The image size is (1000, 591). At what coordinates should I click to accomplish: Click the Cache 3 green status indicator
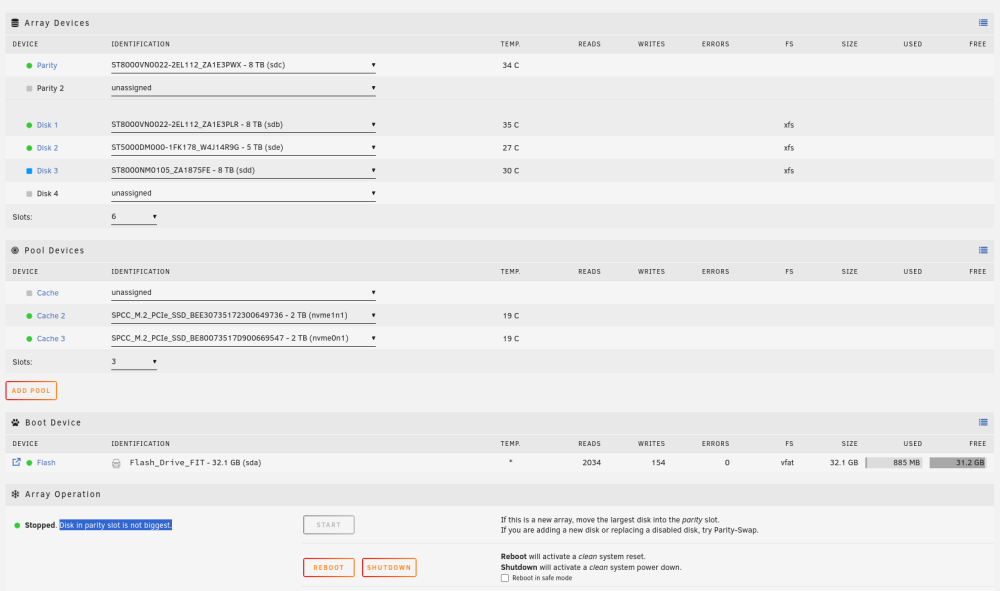29,339
